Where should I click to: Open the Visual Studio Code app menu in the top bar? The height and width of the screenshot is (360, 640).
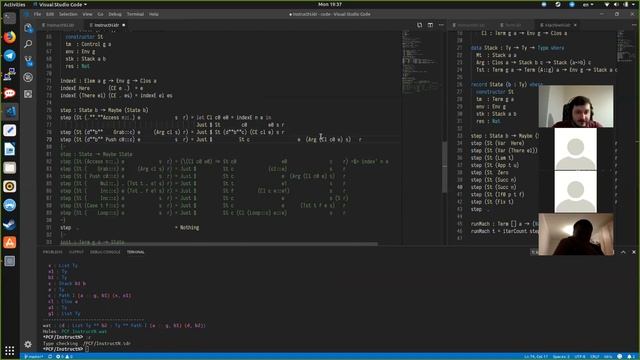coord(60,4)
